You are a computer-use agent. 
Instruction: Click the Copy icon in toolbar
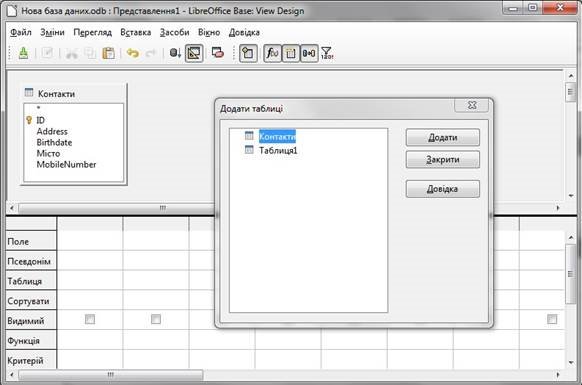coord(90,53)
